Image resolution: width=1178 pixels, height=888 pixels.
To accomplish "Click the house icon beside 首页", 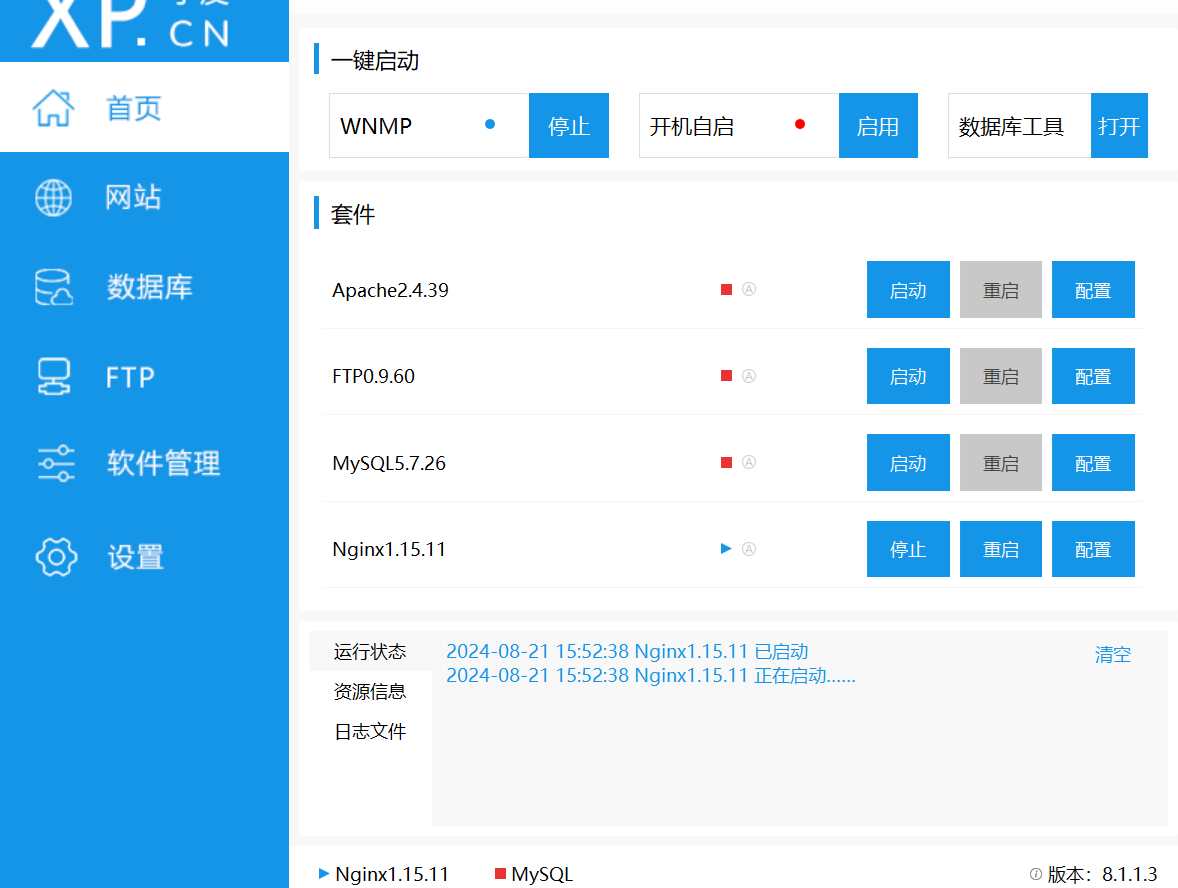I will [x=53, y=108].
